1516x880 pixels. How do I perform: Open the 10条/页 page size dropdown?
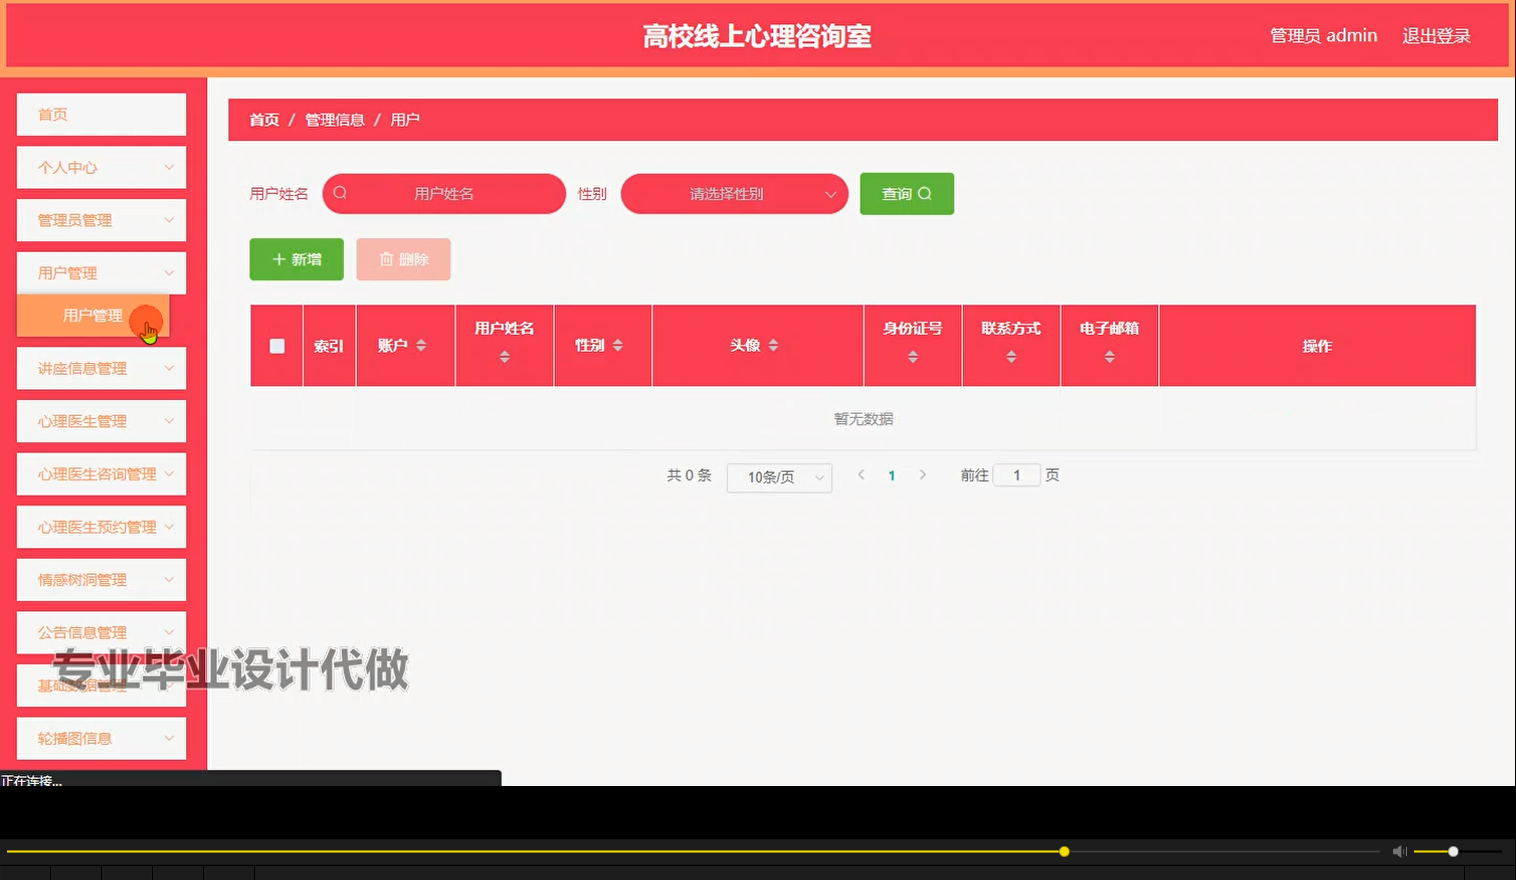(779, 477)
